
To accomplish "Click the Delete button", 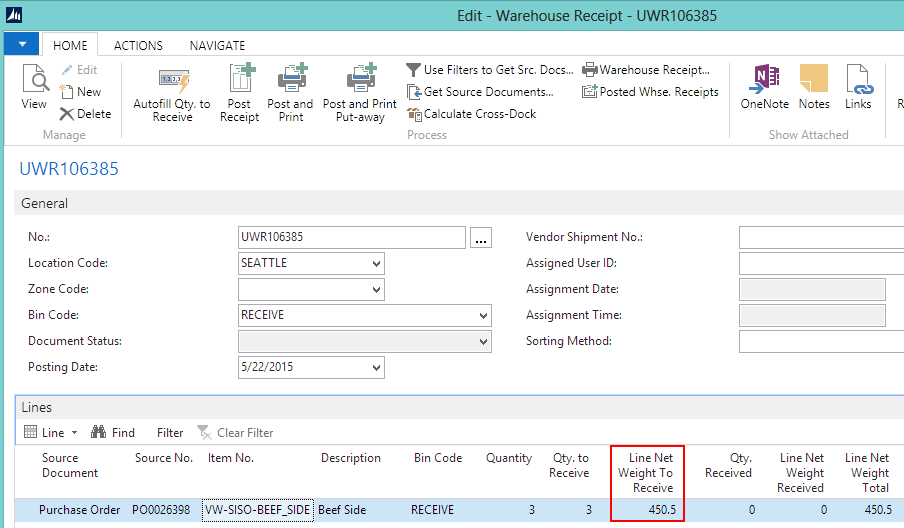I will (86, 114).
